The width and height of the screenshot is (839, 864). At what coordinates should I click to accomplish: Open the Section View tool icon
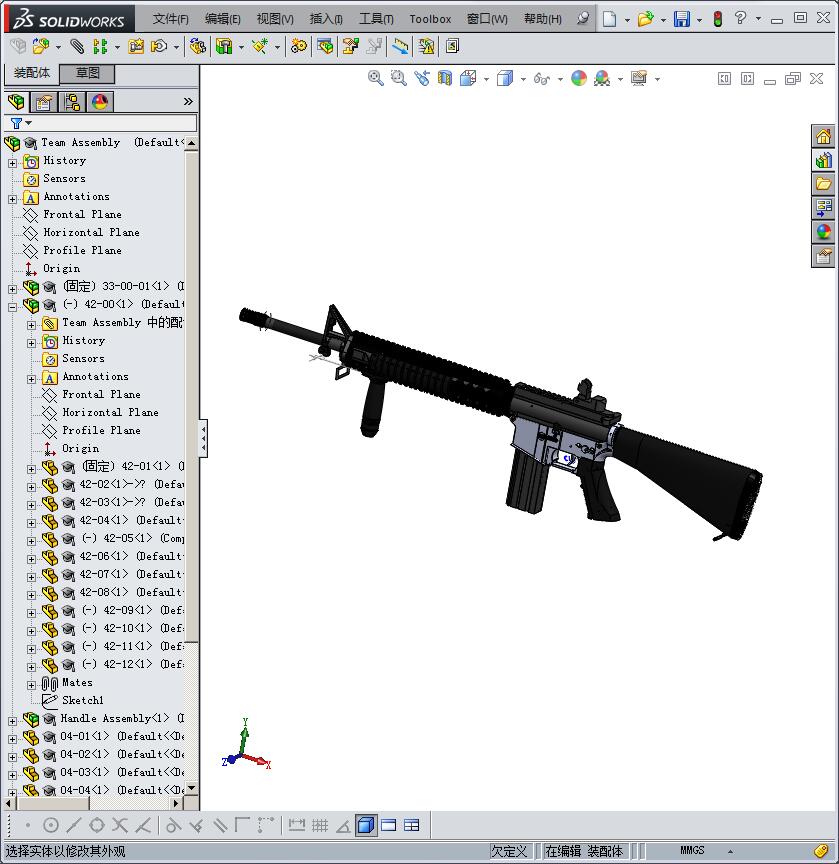(445, 78)
